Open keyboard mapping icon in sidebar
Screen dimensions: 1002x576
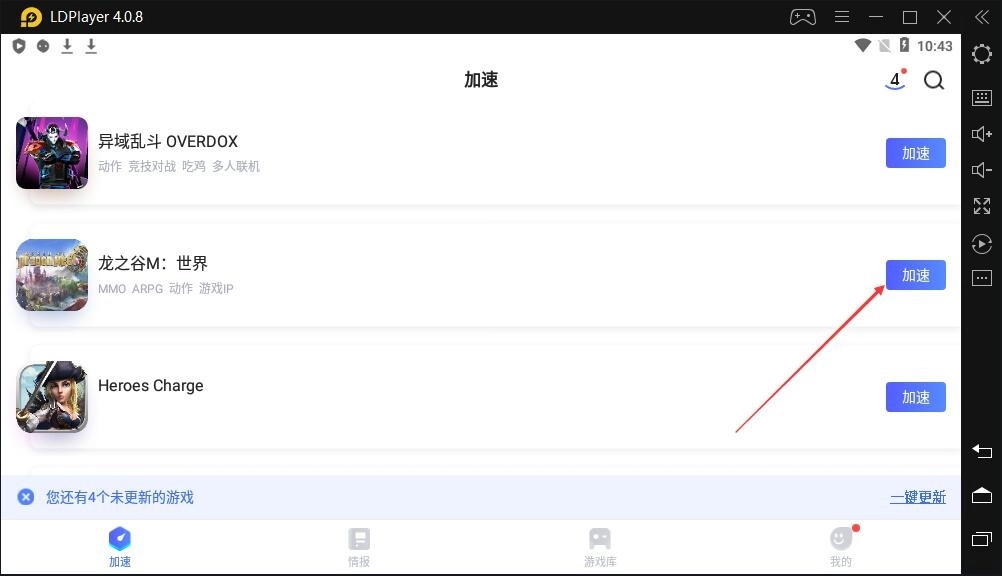click(982, 98)
